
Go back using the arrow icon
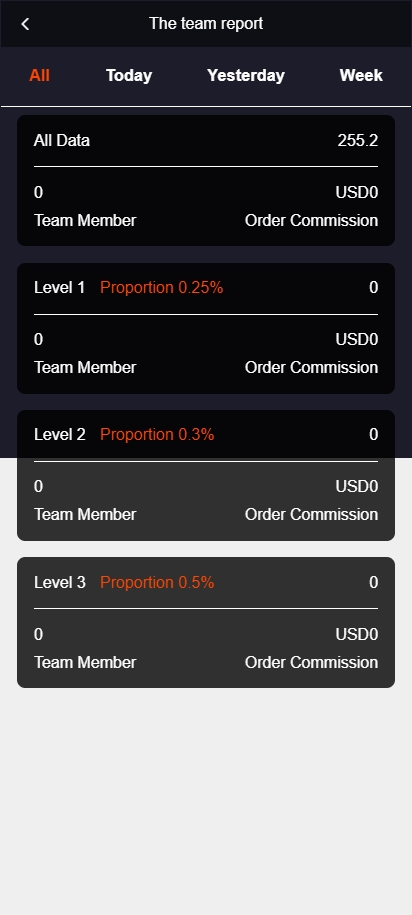(25, 24)
